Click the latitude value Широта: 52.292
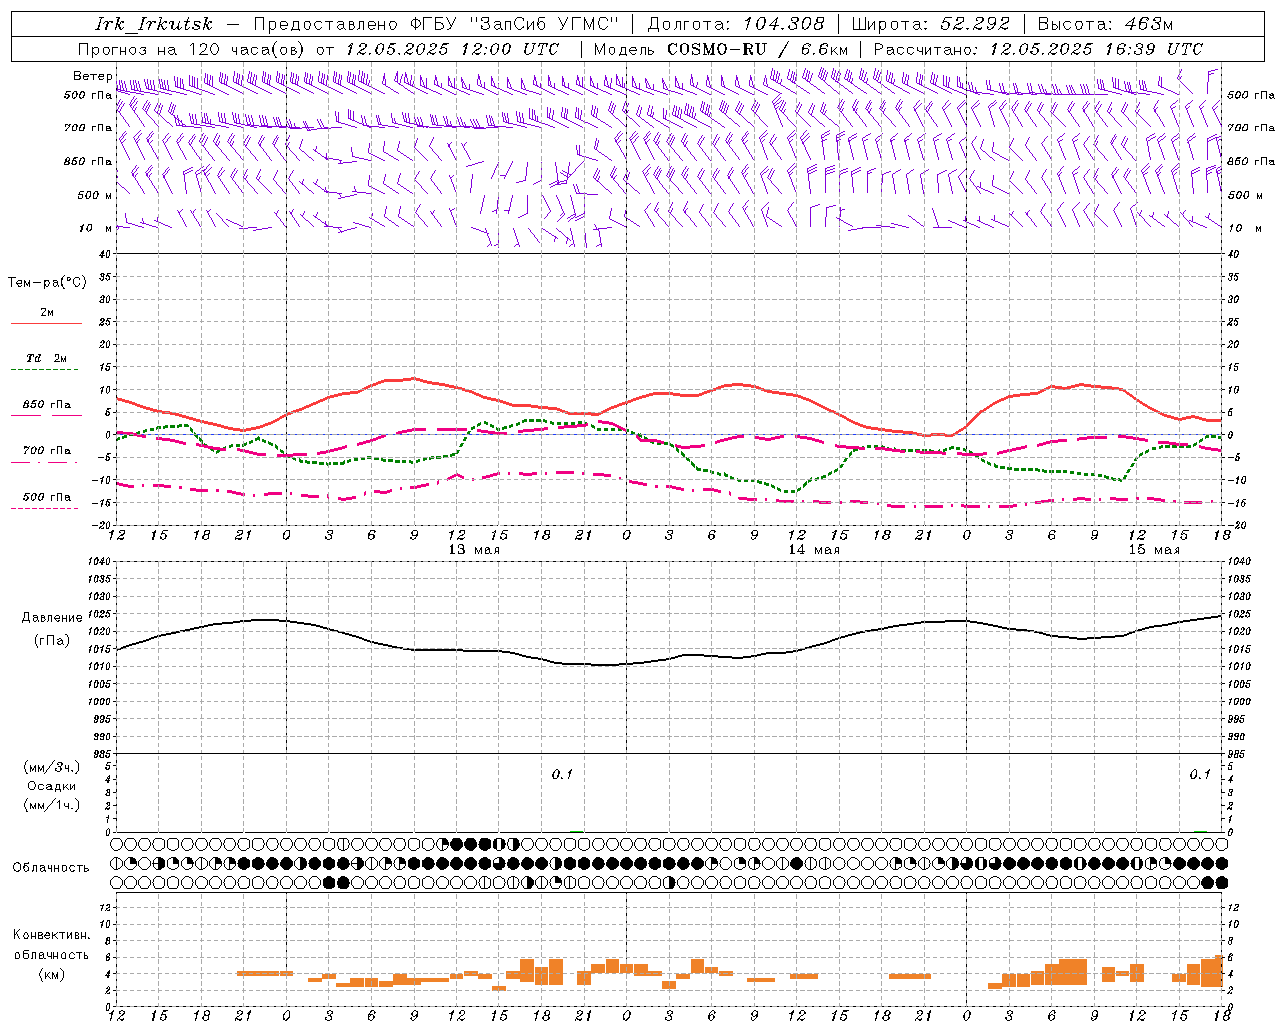1280x1024 pixels. (x=931, y=24)
